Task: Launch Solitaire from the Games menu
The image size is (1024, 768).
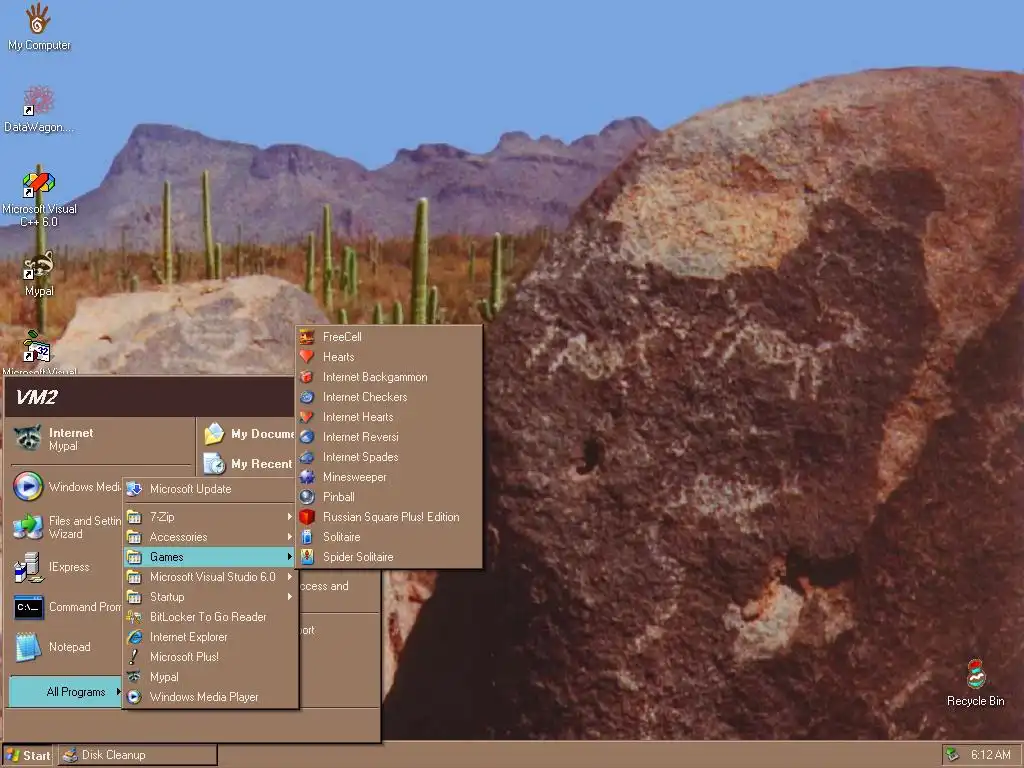Action: coord(389,537)
